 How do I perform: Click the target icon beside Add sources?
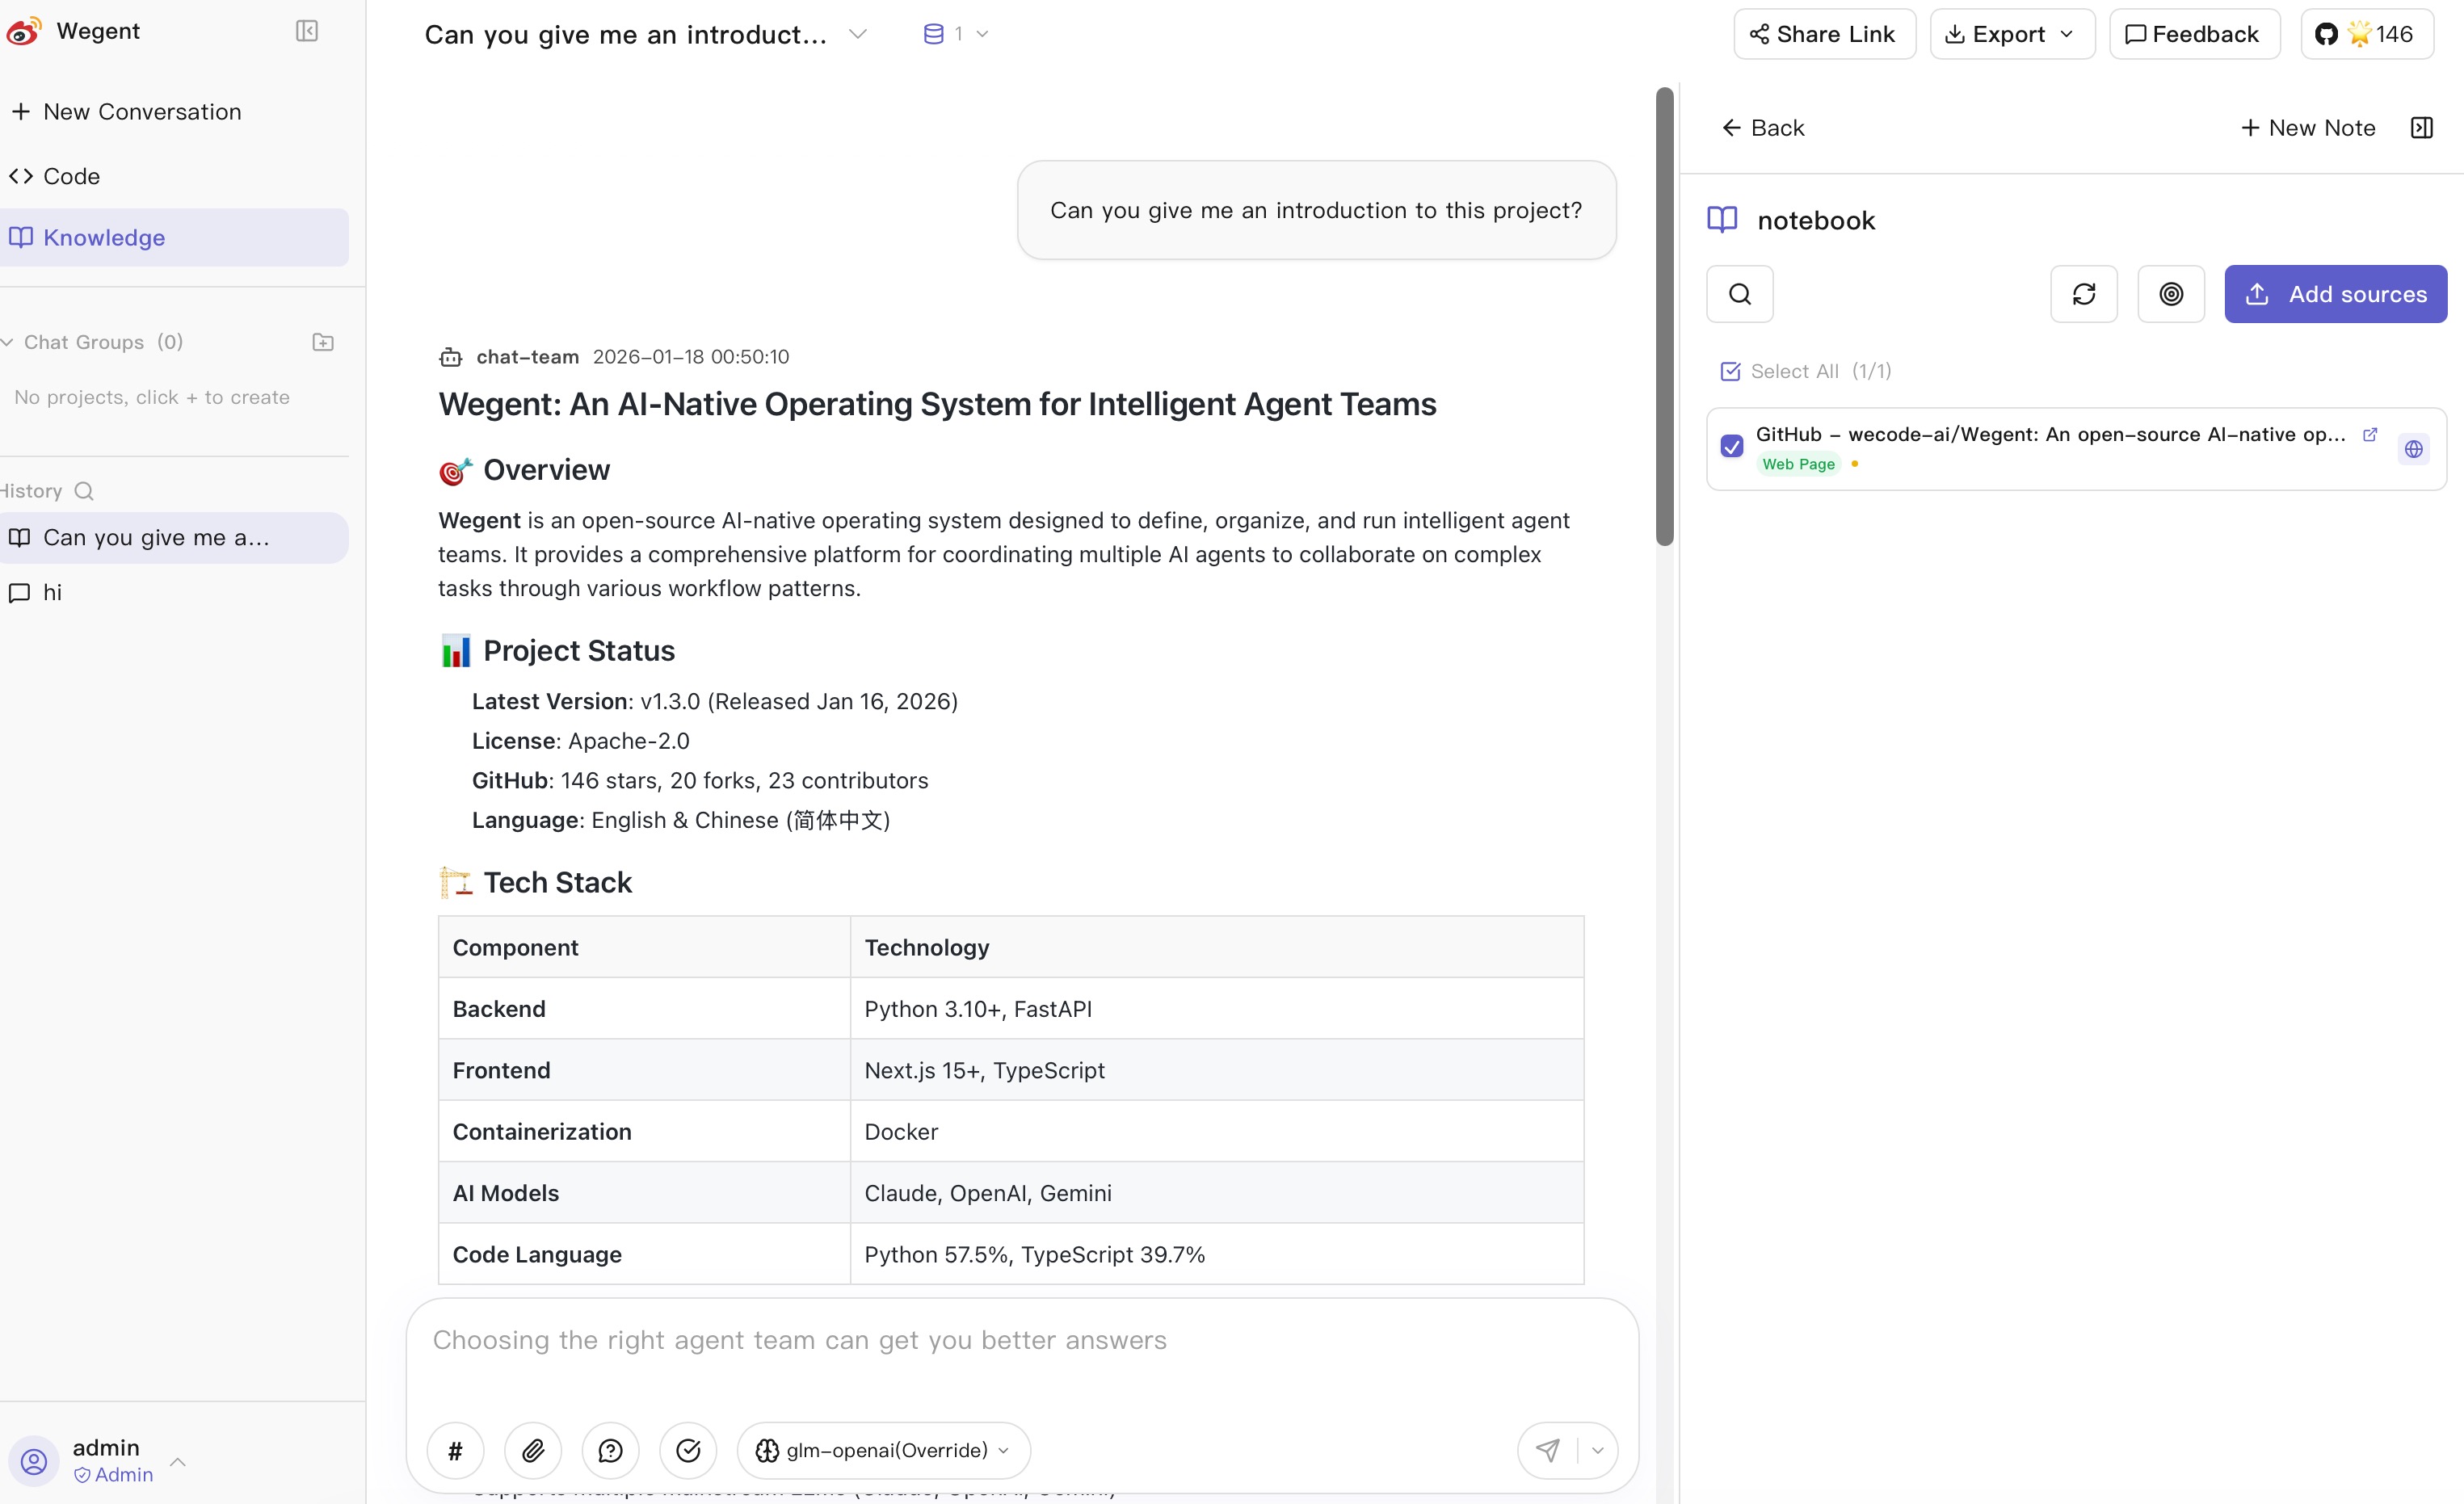coord(2171,294)
